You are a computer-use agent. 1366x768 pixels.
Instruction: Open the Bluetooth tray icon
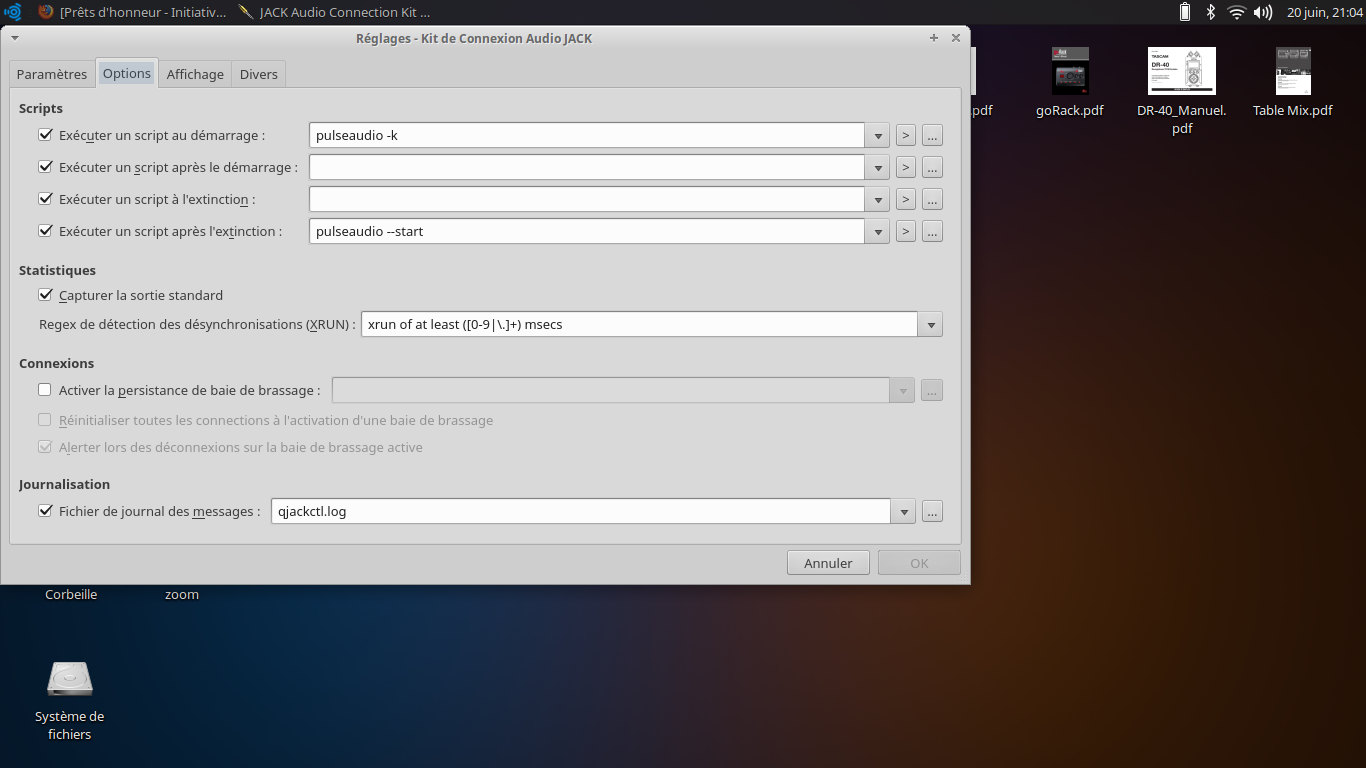[1210, 12]
